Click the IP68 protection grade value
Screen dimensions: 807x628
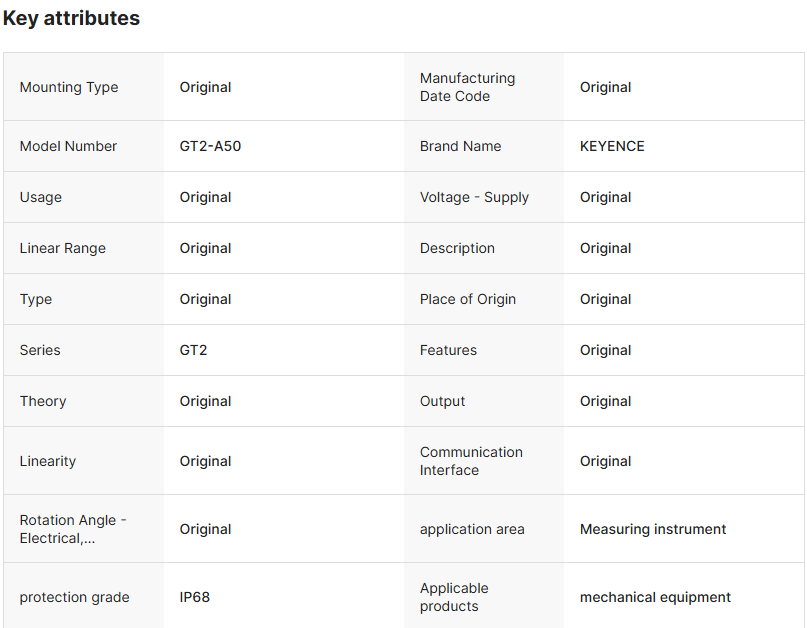[195, 597]
